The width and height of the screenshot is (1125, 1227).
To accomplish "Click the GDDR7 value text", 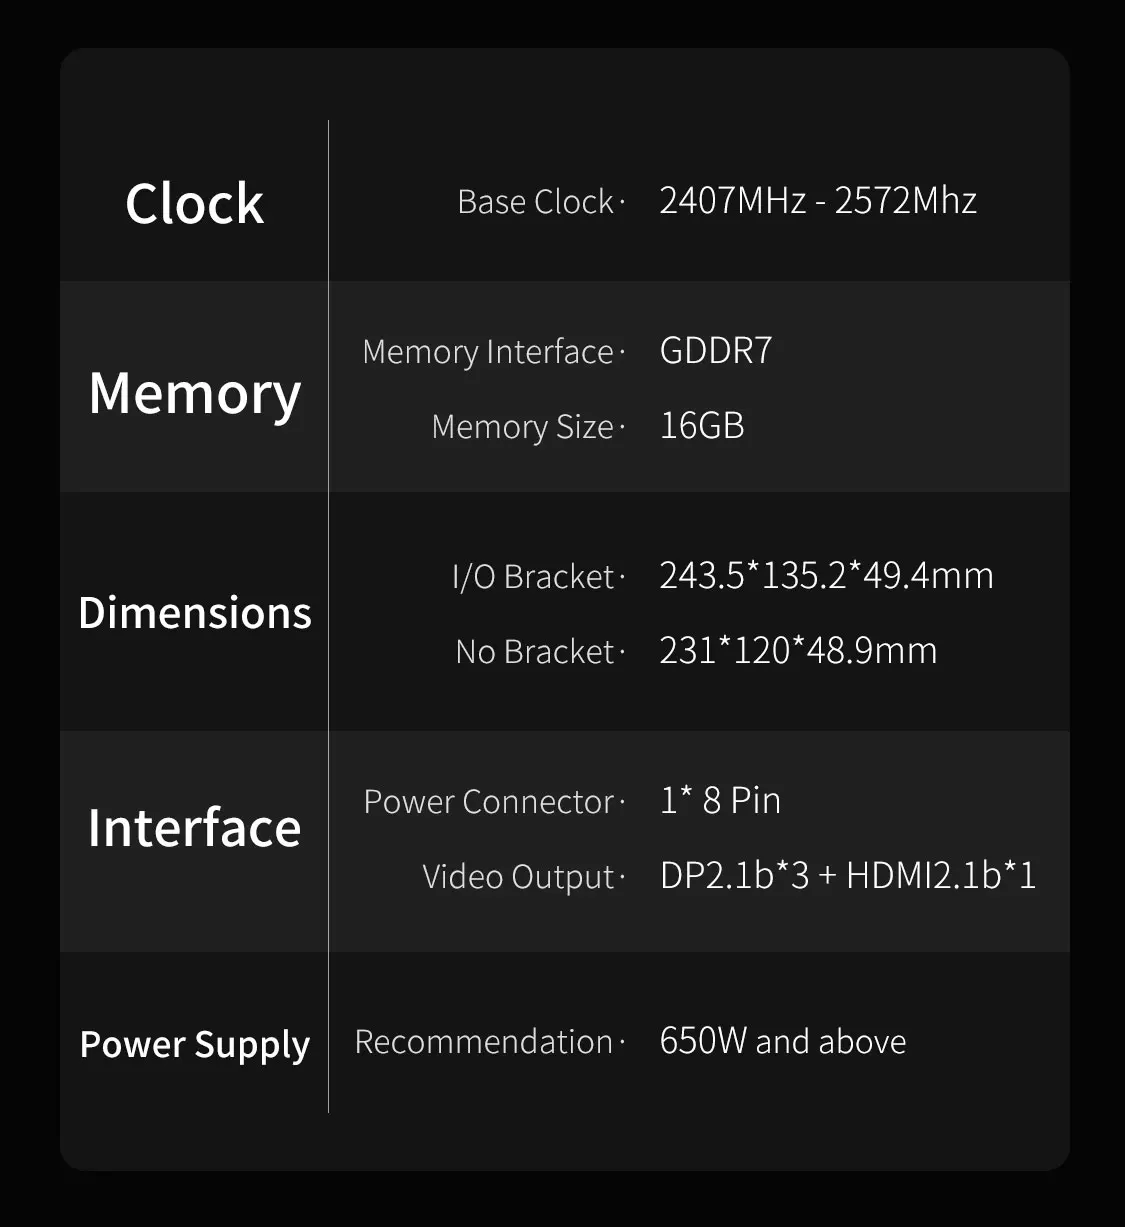I will (x=716, y=351).
